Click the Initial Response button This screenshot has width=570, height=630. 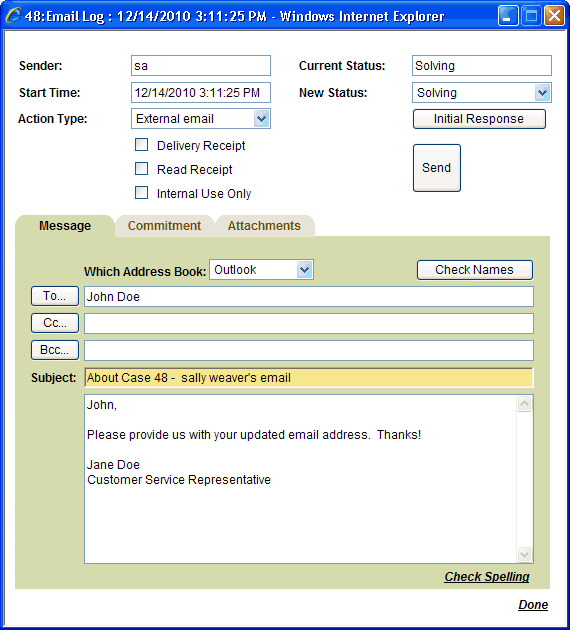click(479, 119)
